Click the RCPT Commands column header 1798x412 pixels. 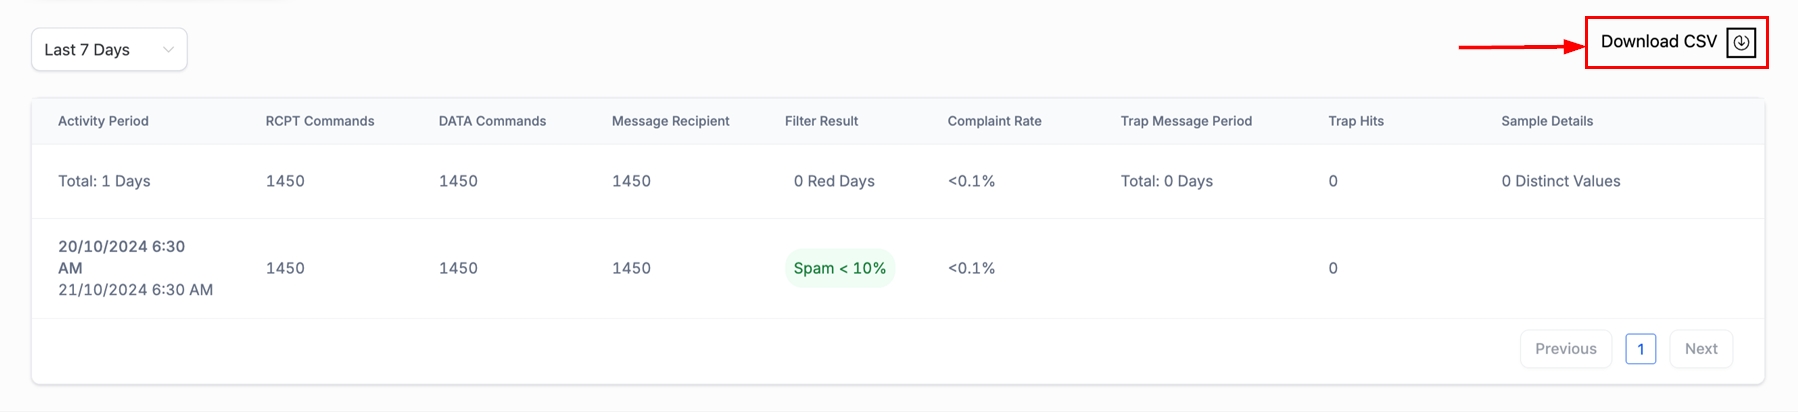(x=320, y=121)
